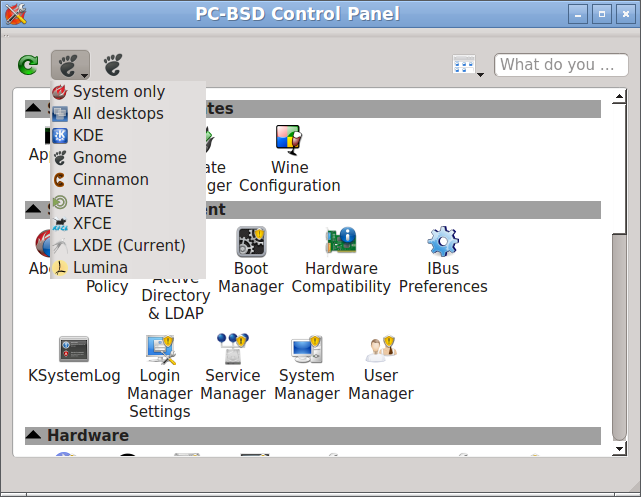Open the desktop selector paw dropdown button
The image size is (641, 497).
(70, 65)
